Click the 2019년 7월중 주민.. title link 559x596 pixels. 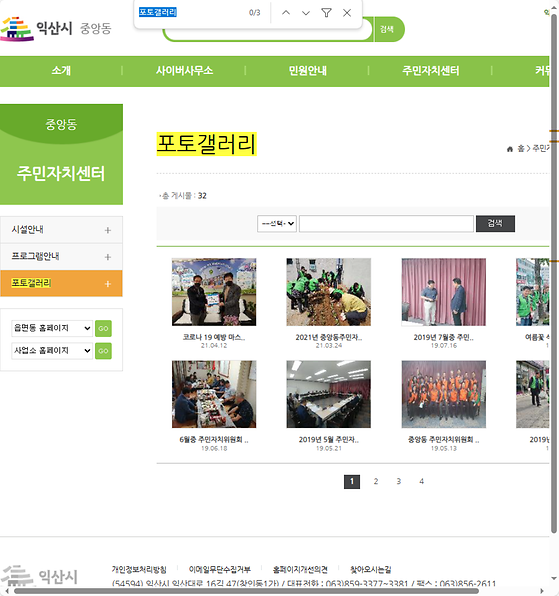click(443, 337)
